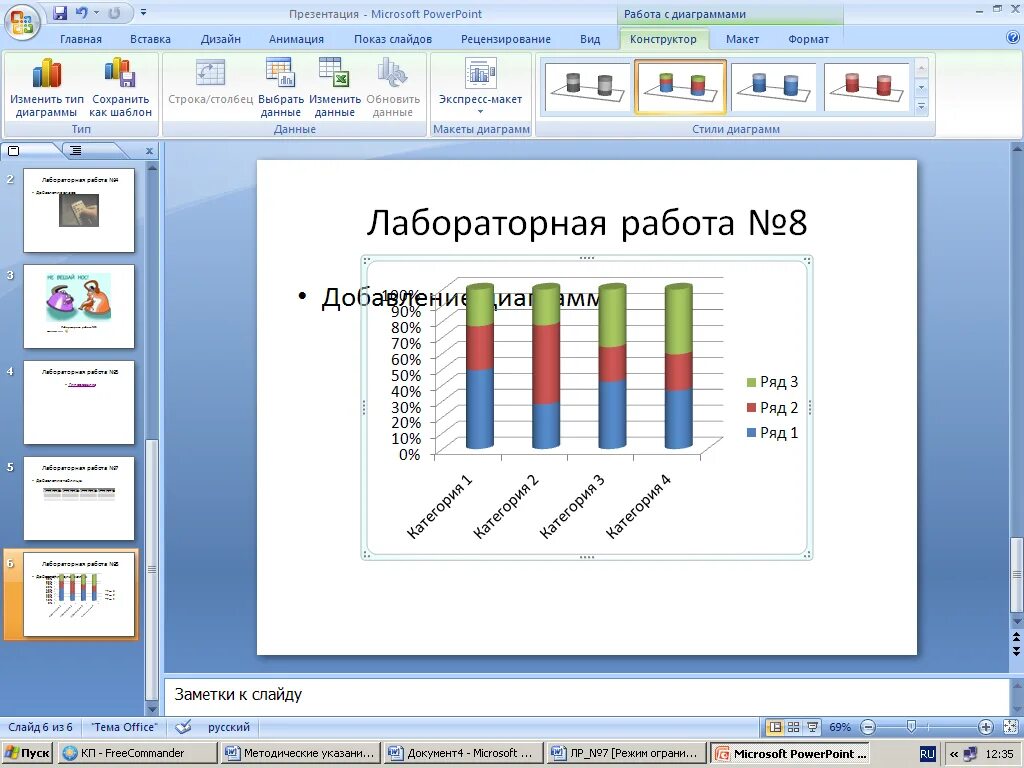
Task: Click the Redo icon in quick access toolbar
Action: tap(114, 13)
